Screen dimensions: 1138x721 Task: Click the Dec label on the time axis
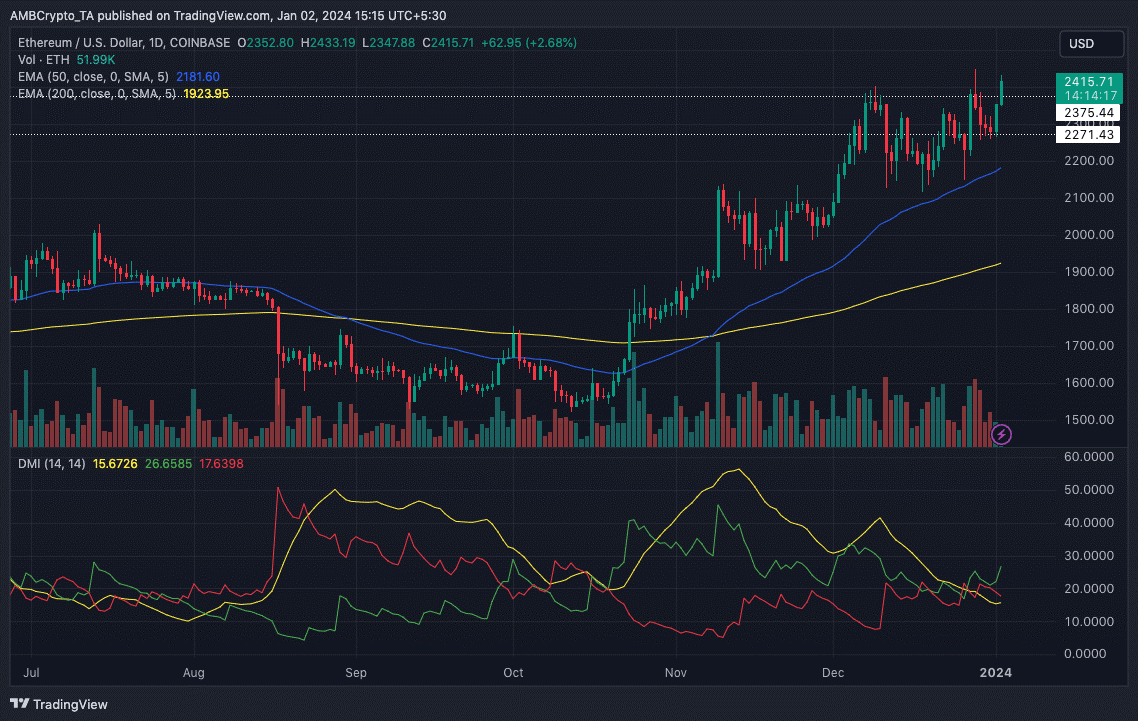pos(833,673)
